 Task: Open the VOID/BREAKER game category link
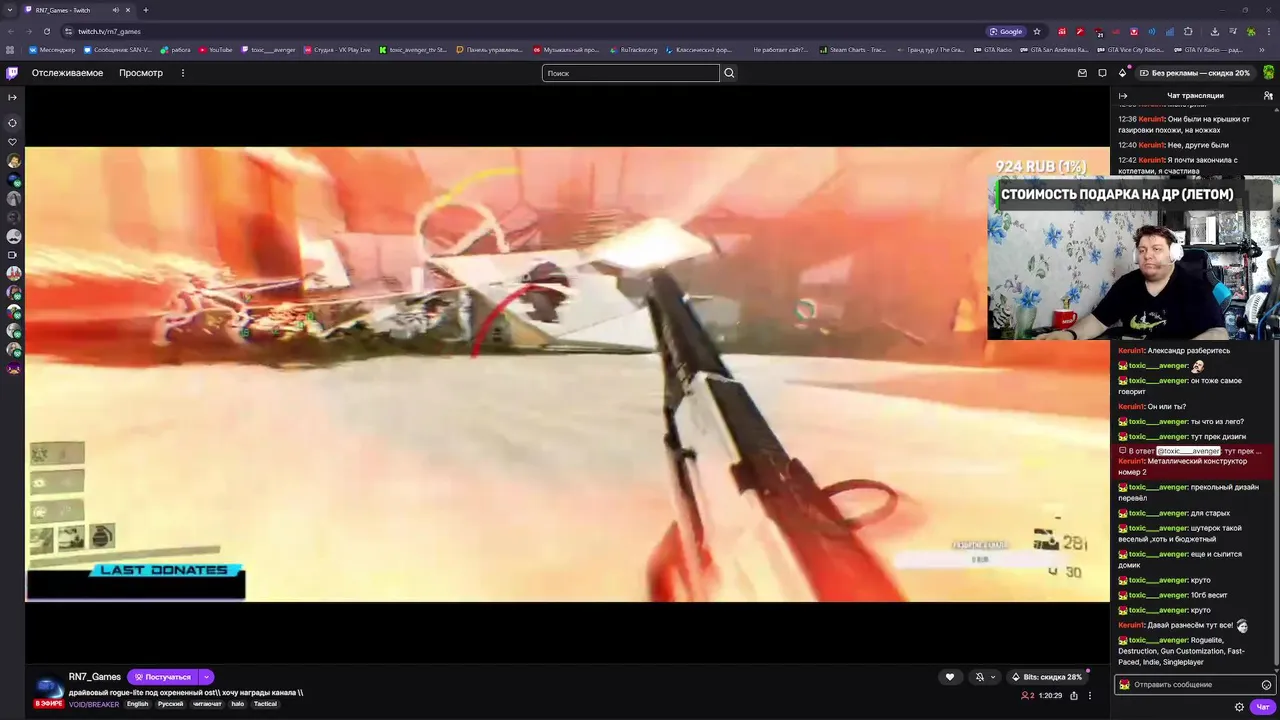(x=94, y=704)
